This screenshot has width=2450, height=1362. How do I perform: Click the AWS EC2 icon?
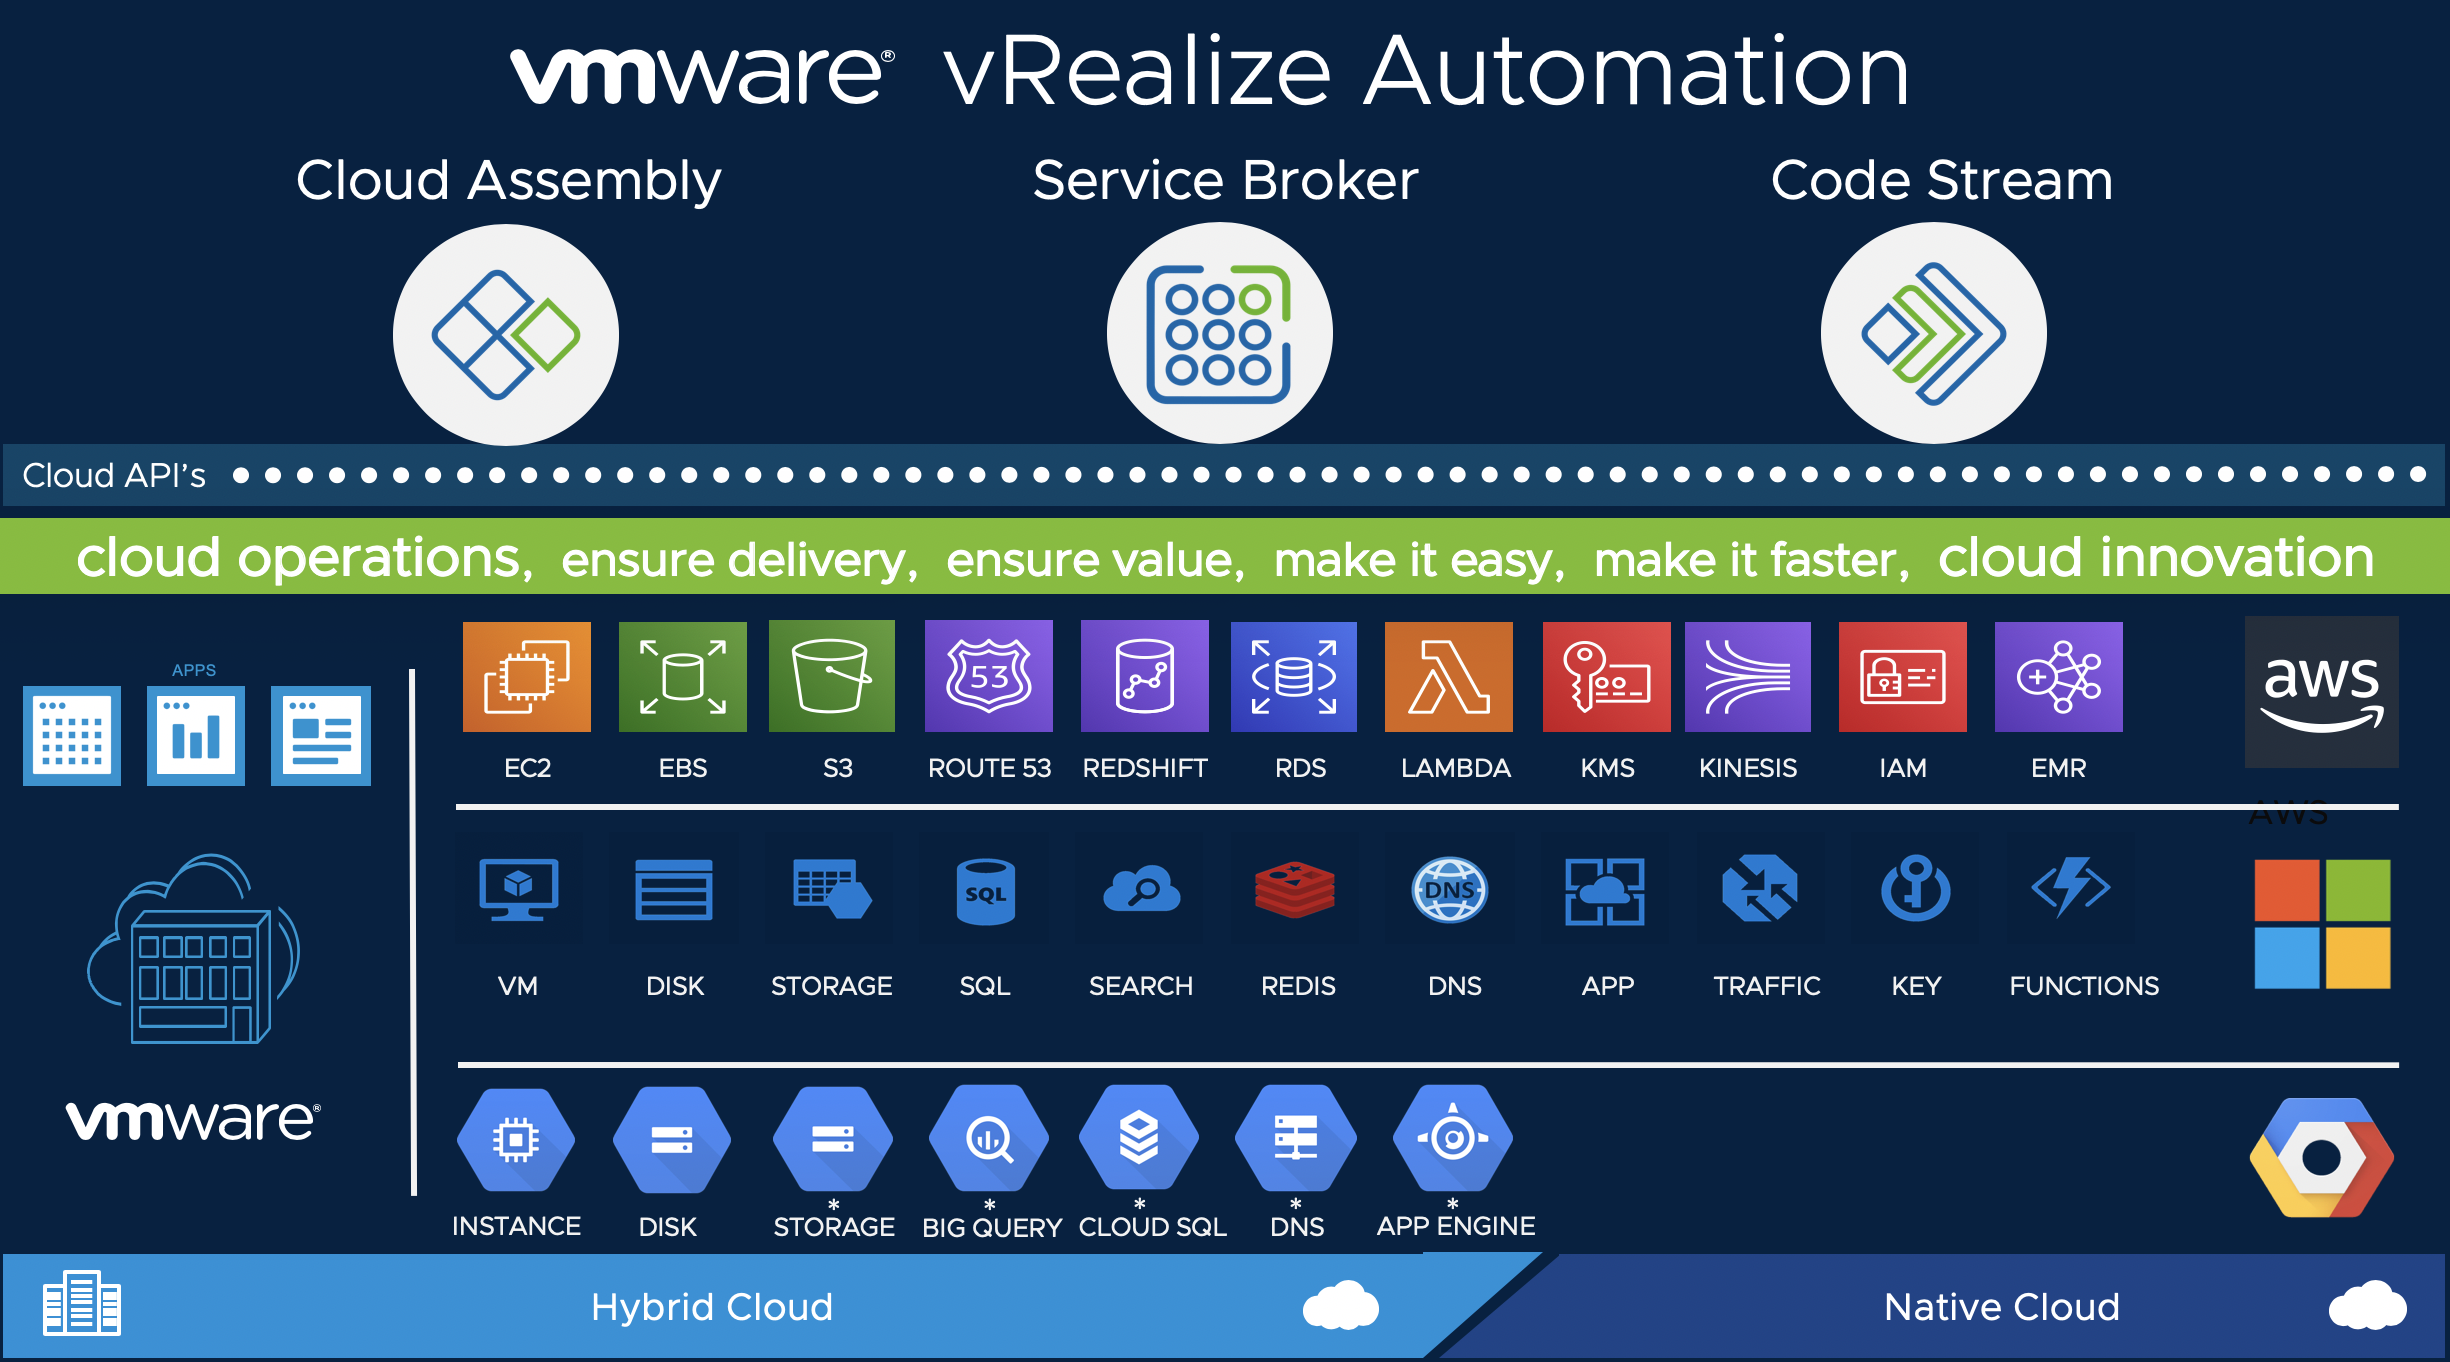coord(527,677)
